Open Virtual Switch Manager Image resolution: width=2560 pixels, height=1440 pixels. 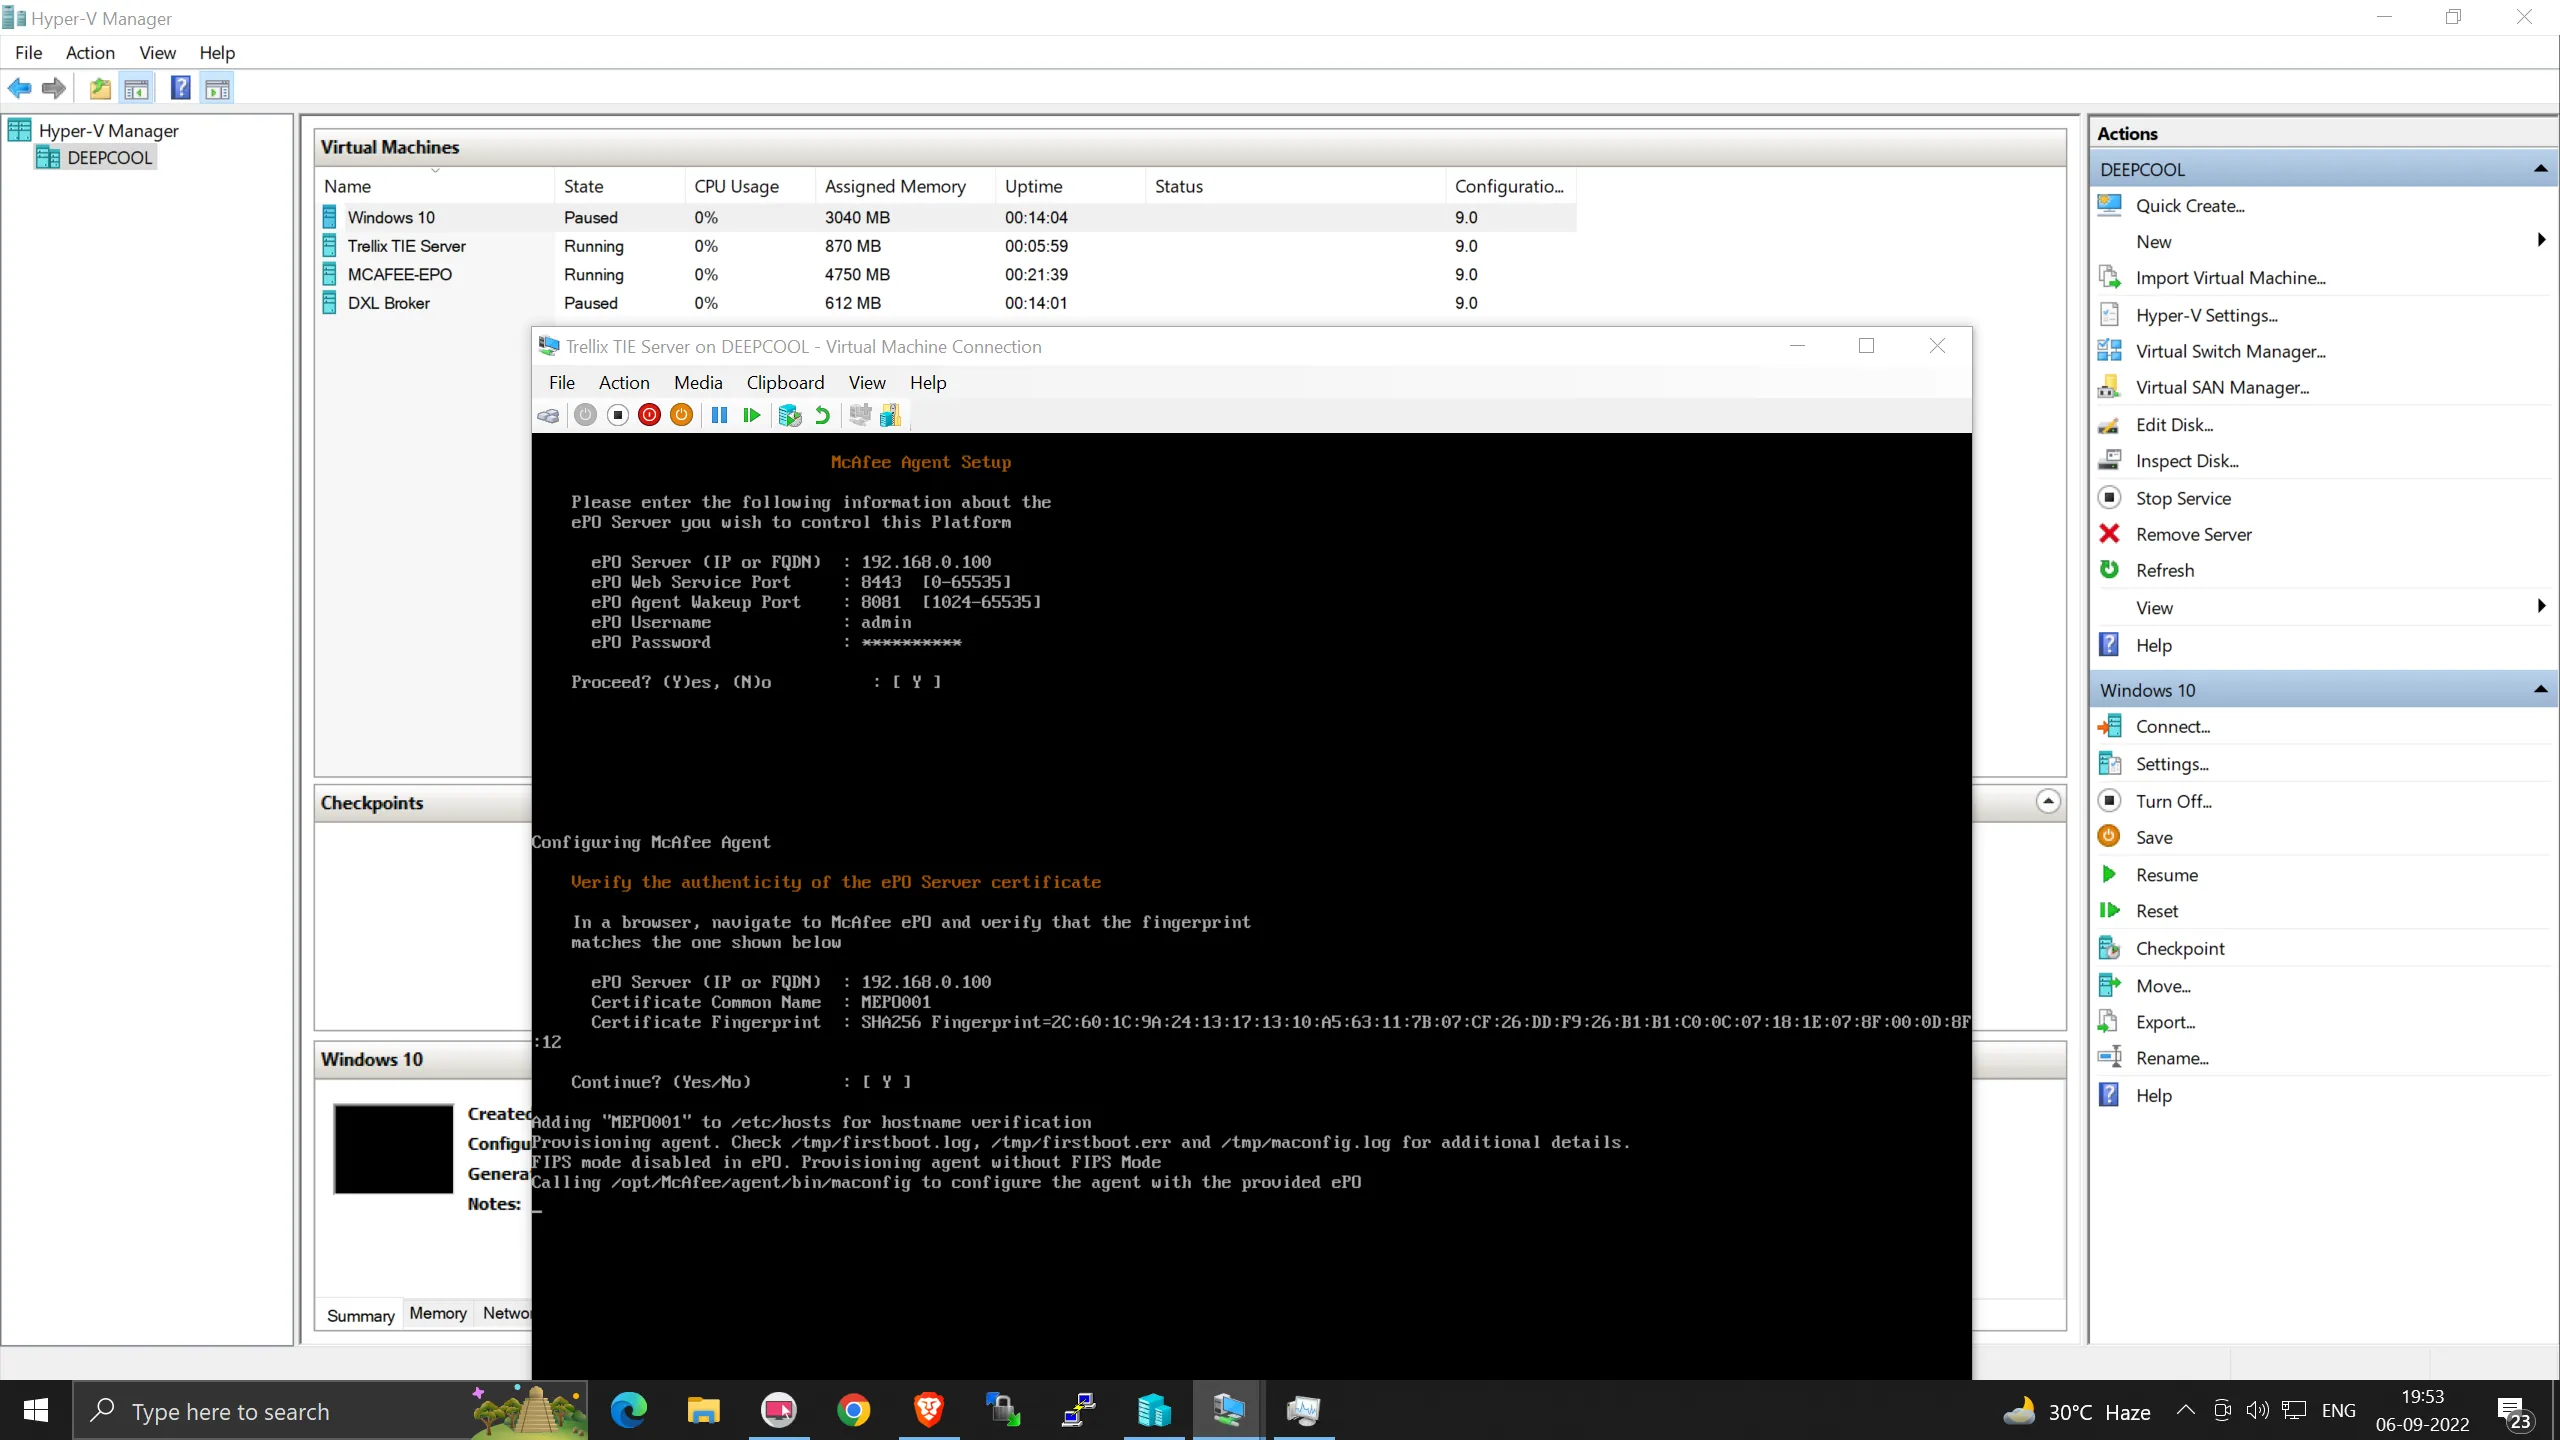(x=2230, y=351)
